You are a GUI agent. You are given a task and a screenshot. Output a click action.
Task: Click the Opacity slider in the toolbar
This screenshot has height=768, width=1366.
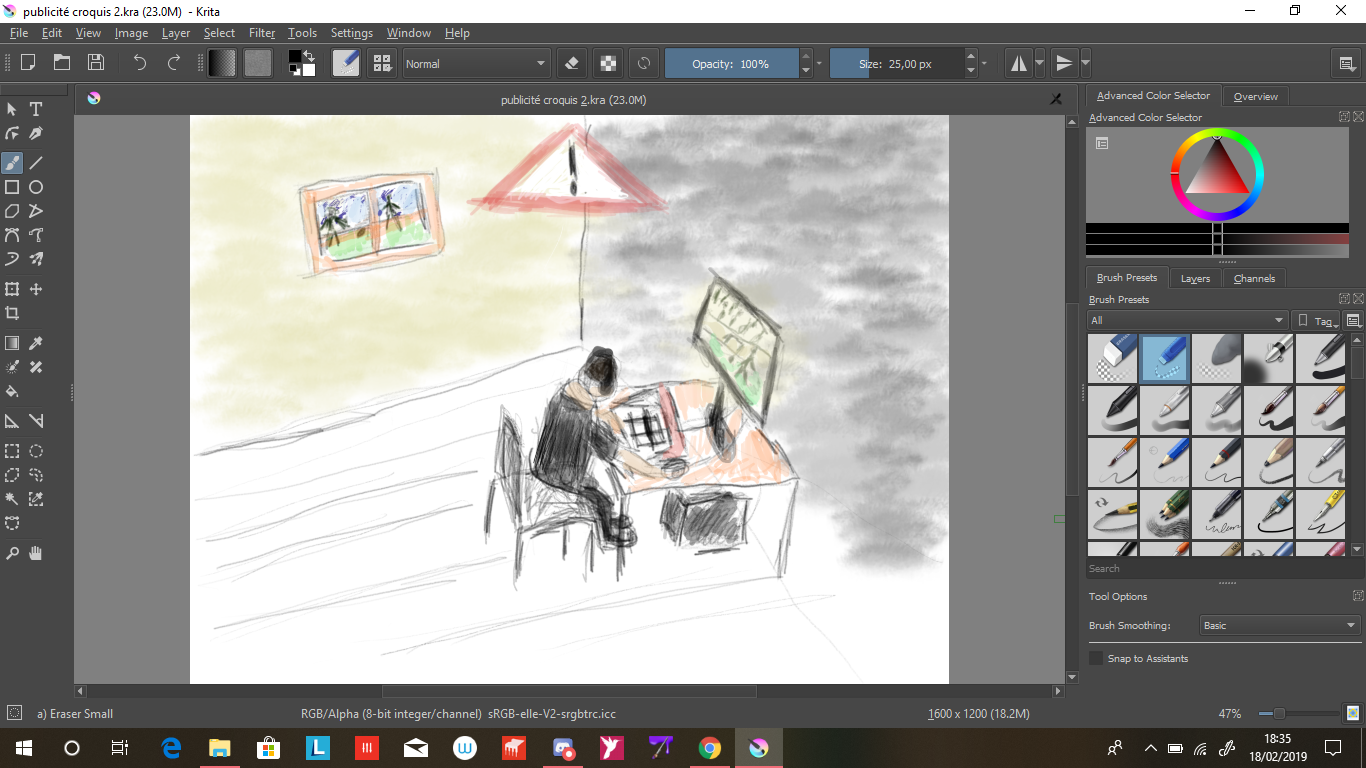tap(731, 63)
